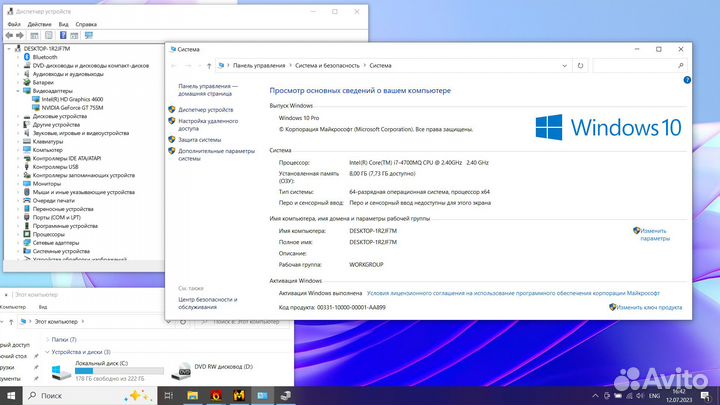Select Intel(R) HD Graphics 4600 adapter
Image resolution: width=720 pixels, height=405 pixels.
coord(72,99)
